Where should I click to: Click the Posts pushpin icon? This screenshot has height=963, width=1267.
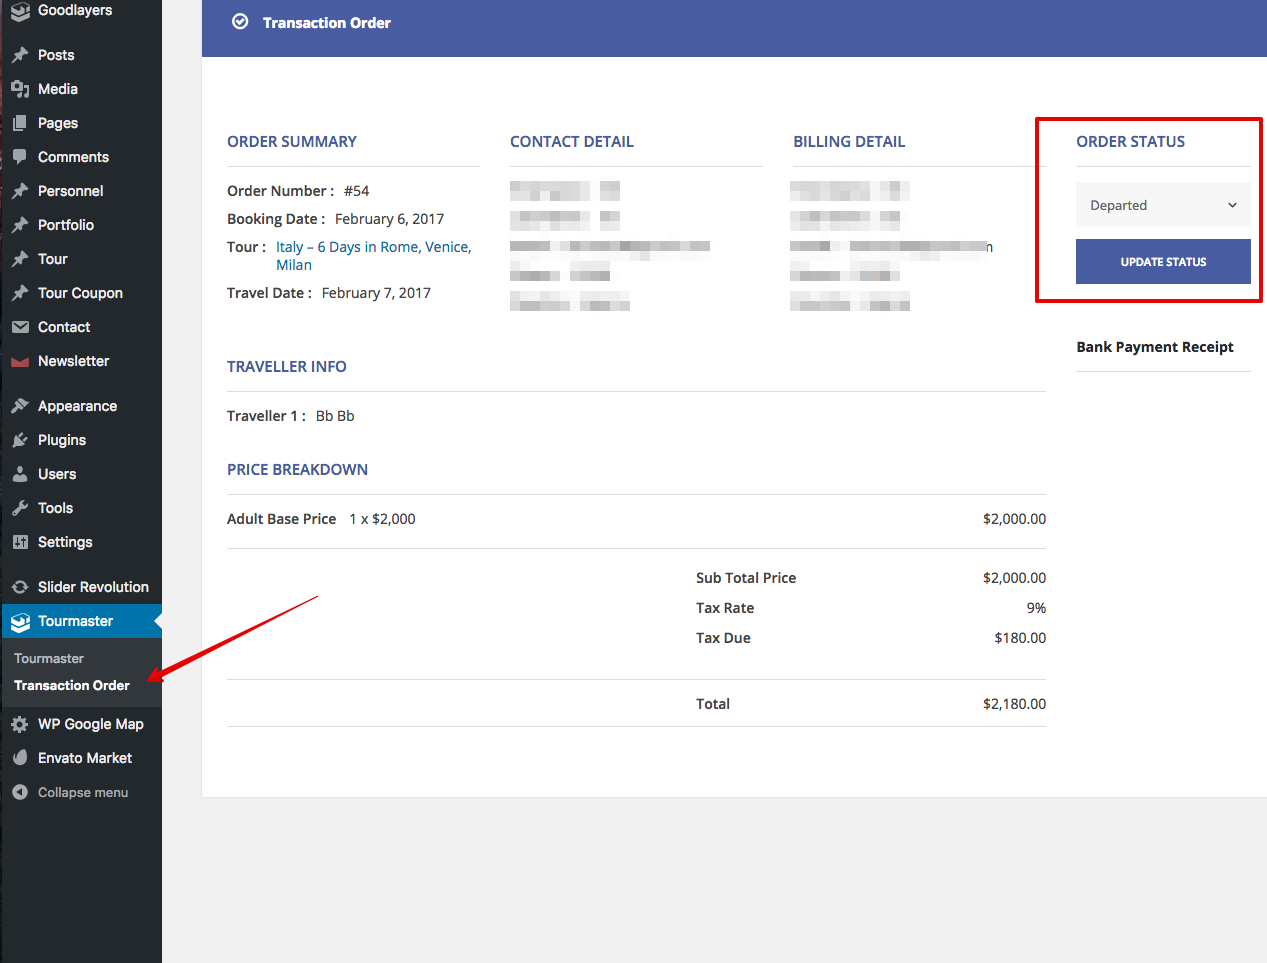[x=20, y=55]
